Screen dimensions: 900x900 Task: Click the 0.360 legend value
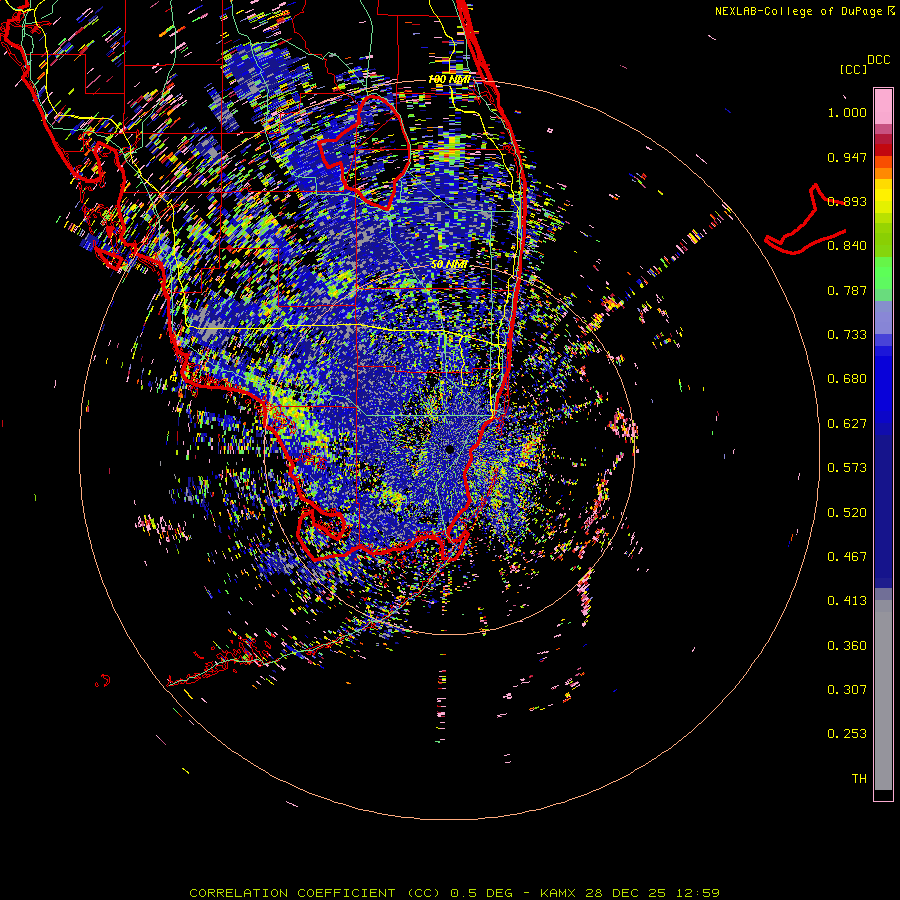pos(847,646)
